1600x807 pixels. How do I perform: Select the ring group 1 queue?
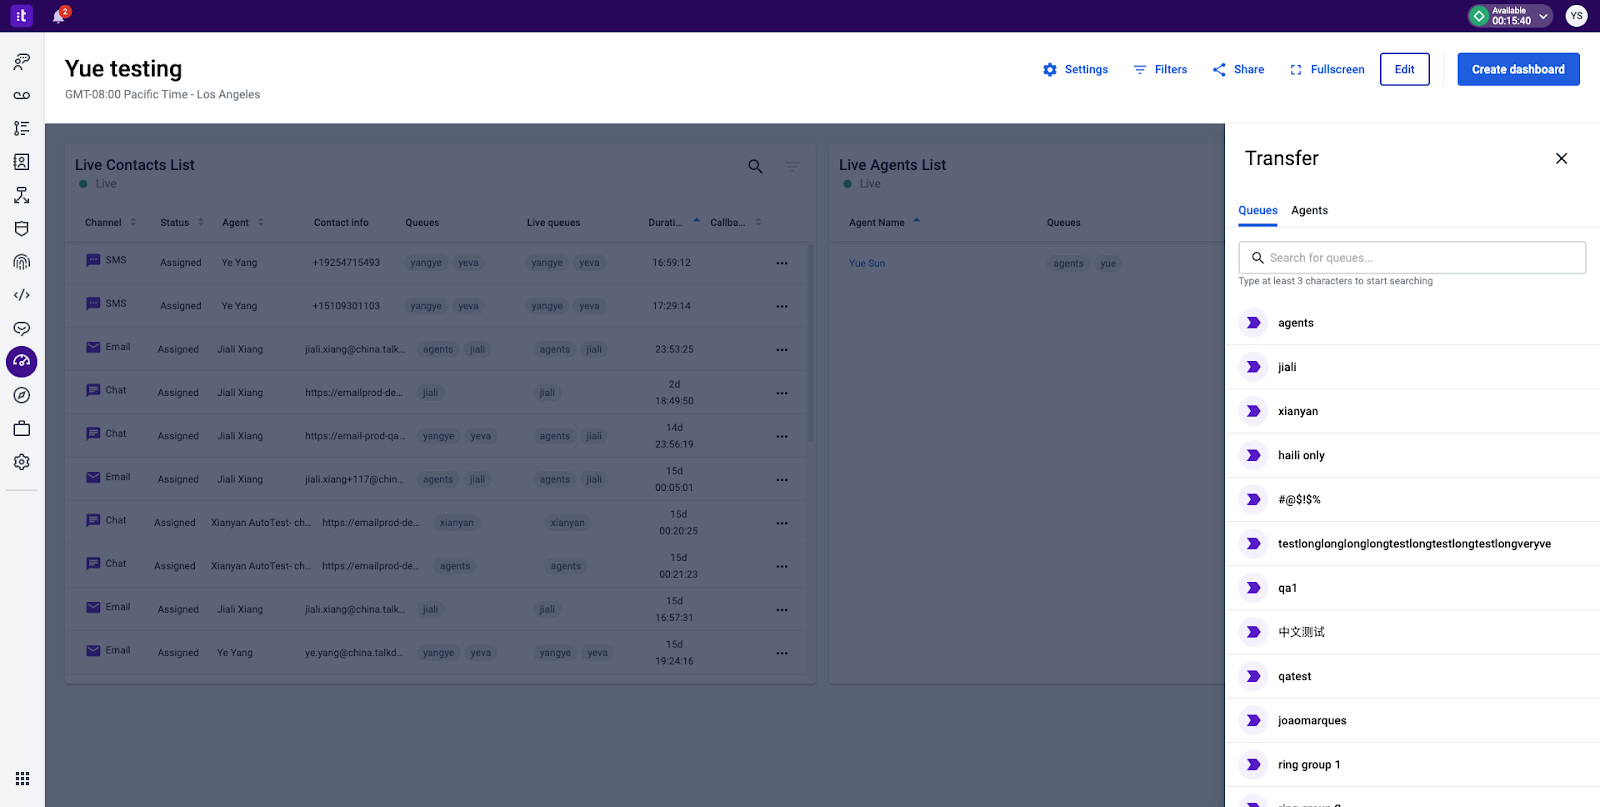pos(1412,764)
